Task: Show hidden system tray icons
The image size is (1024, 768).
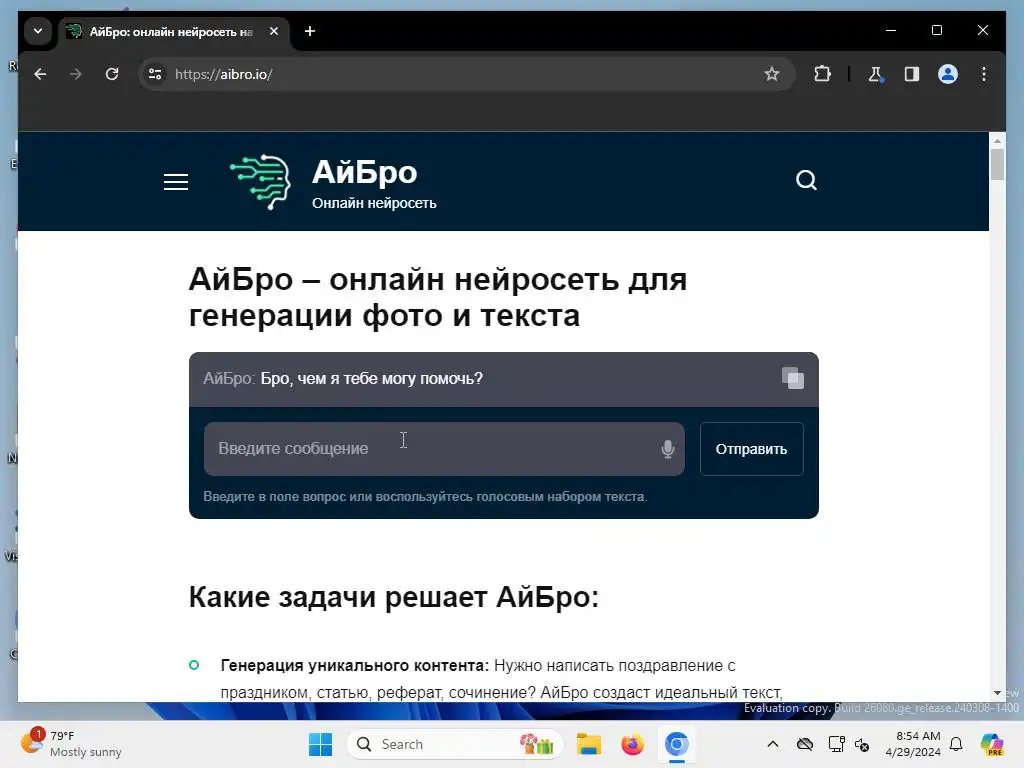Action: click(773, 744)
